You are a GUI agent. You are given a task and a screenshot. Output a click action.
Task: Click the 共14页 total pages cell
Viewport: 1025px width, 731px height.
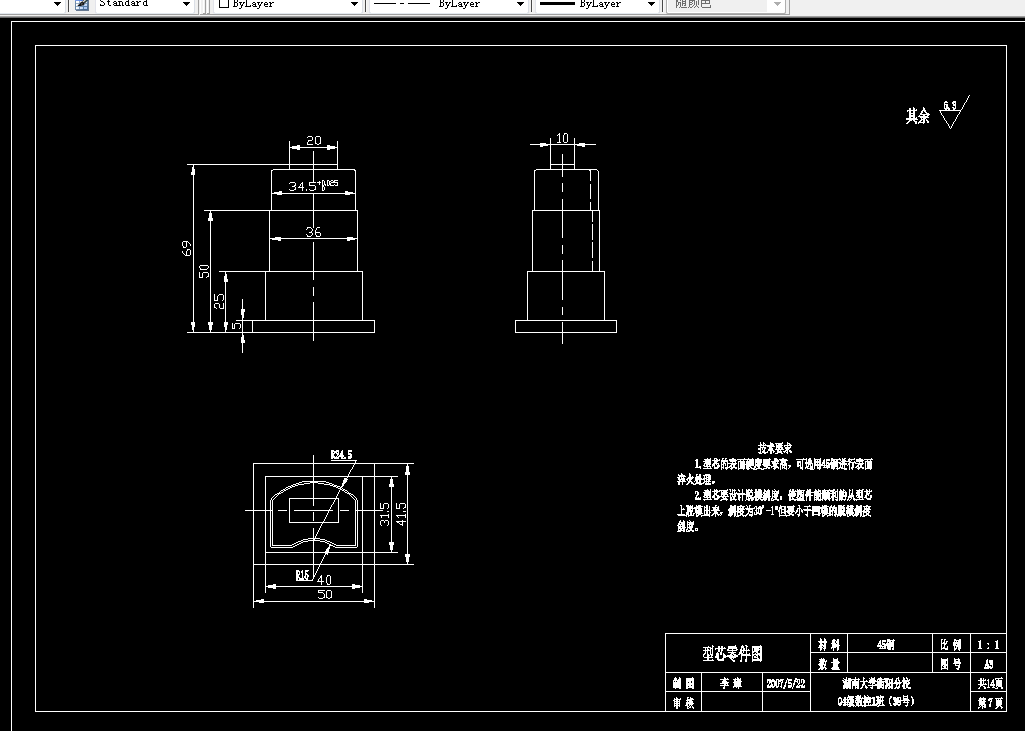990,683
